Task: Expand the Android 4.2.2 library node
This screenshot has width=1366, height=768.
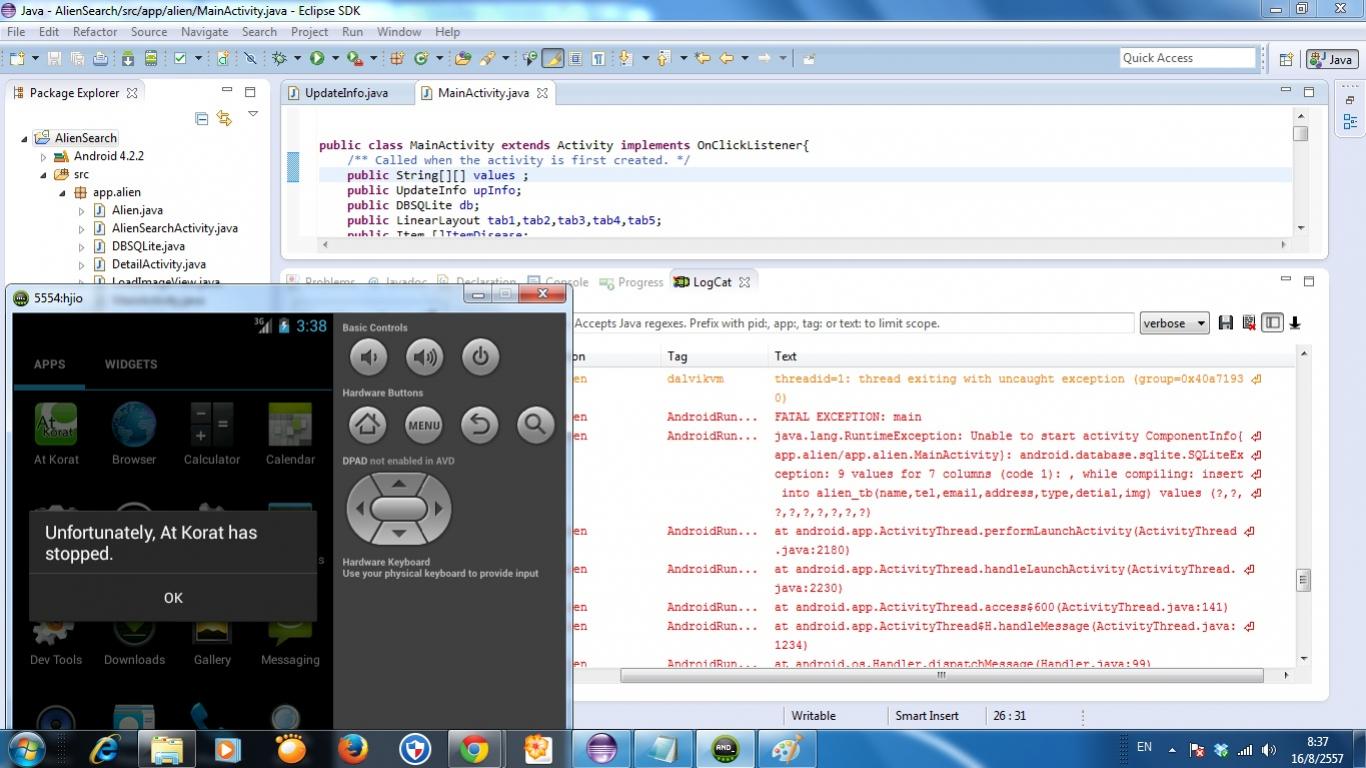Action: 43,156
